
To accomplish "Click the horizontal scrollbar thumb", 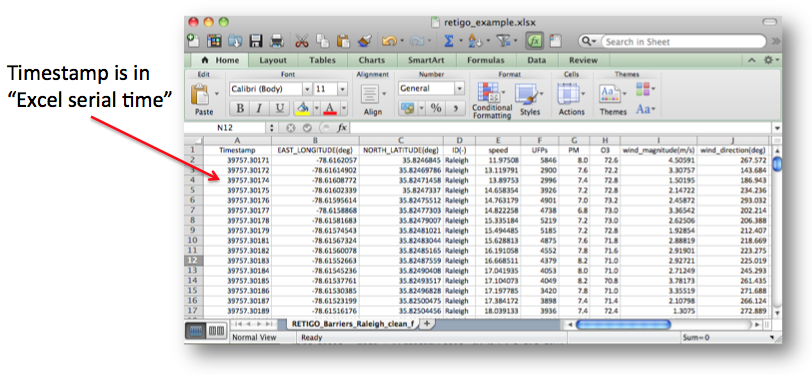I will 623,324.
